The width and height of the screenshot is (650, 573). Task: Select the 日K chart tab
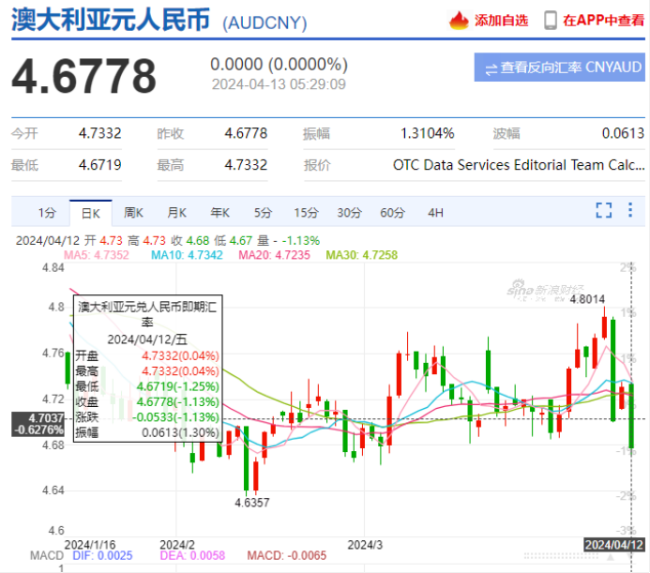coord(90,213)
